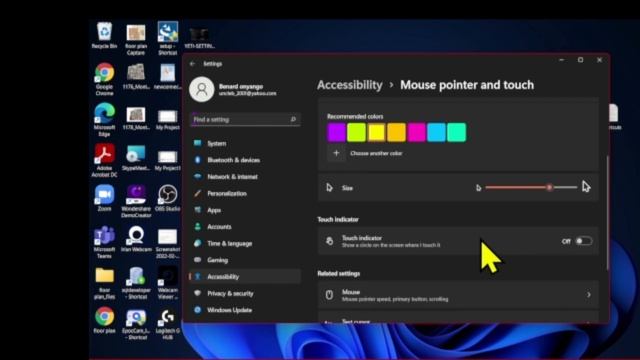Viewport: 640px width, 360px height.
Task: Go to Network & internet settings
Action: [245, 177]
